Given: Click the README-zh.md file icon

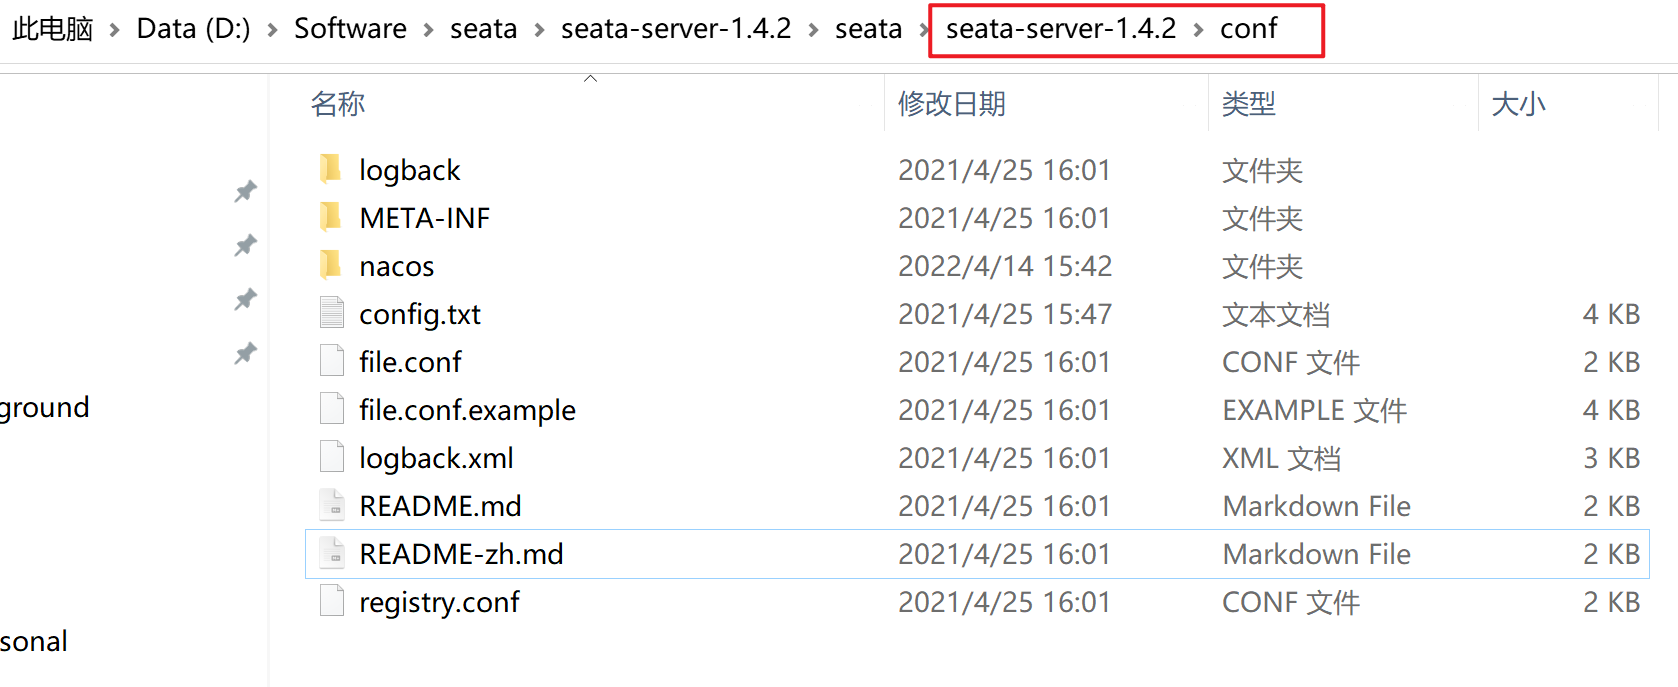Looking at the screenshot, I should pos(332,553).
